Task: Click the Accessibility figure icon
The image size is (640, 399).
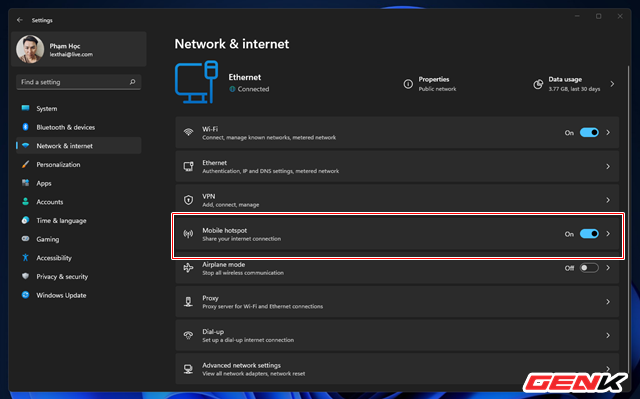Action: point(25,257)
